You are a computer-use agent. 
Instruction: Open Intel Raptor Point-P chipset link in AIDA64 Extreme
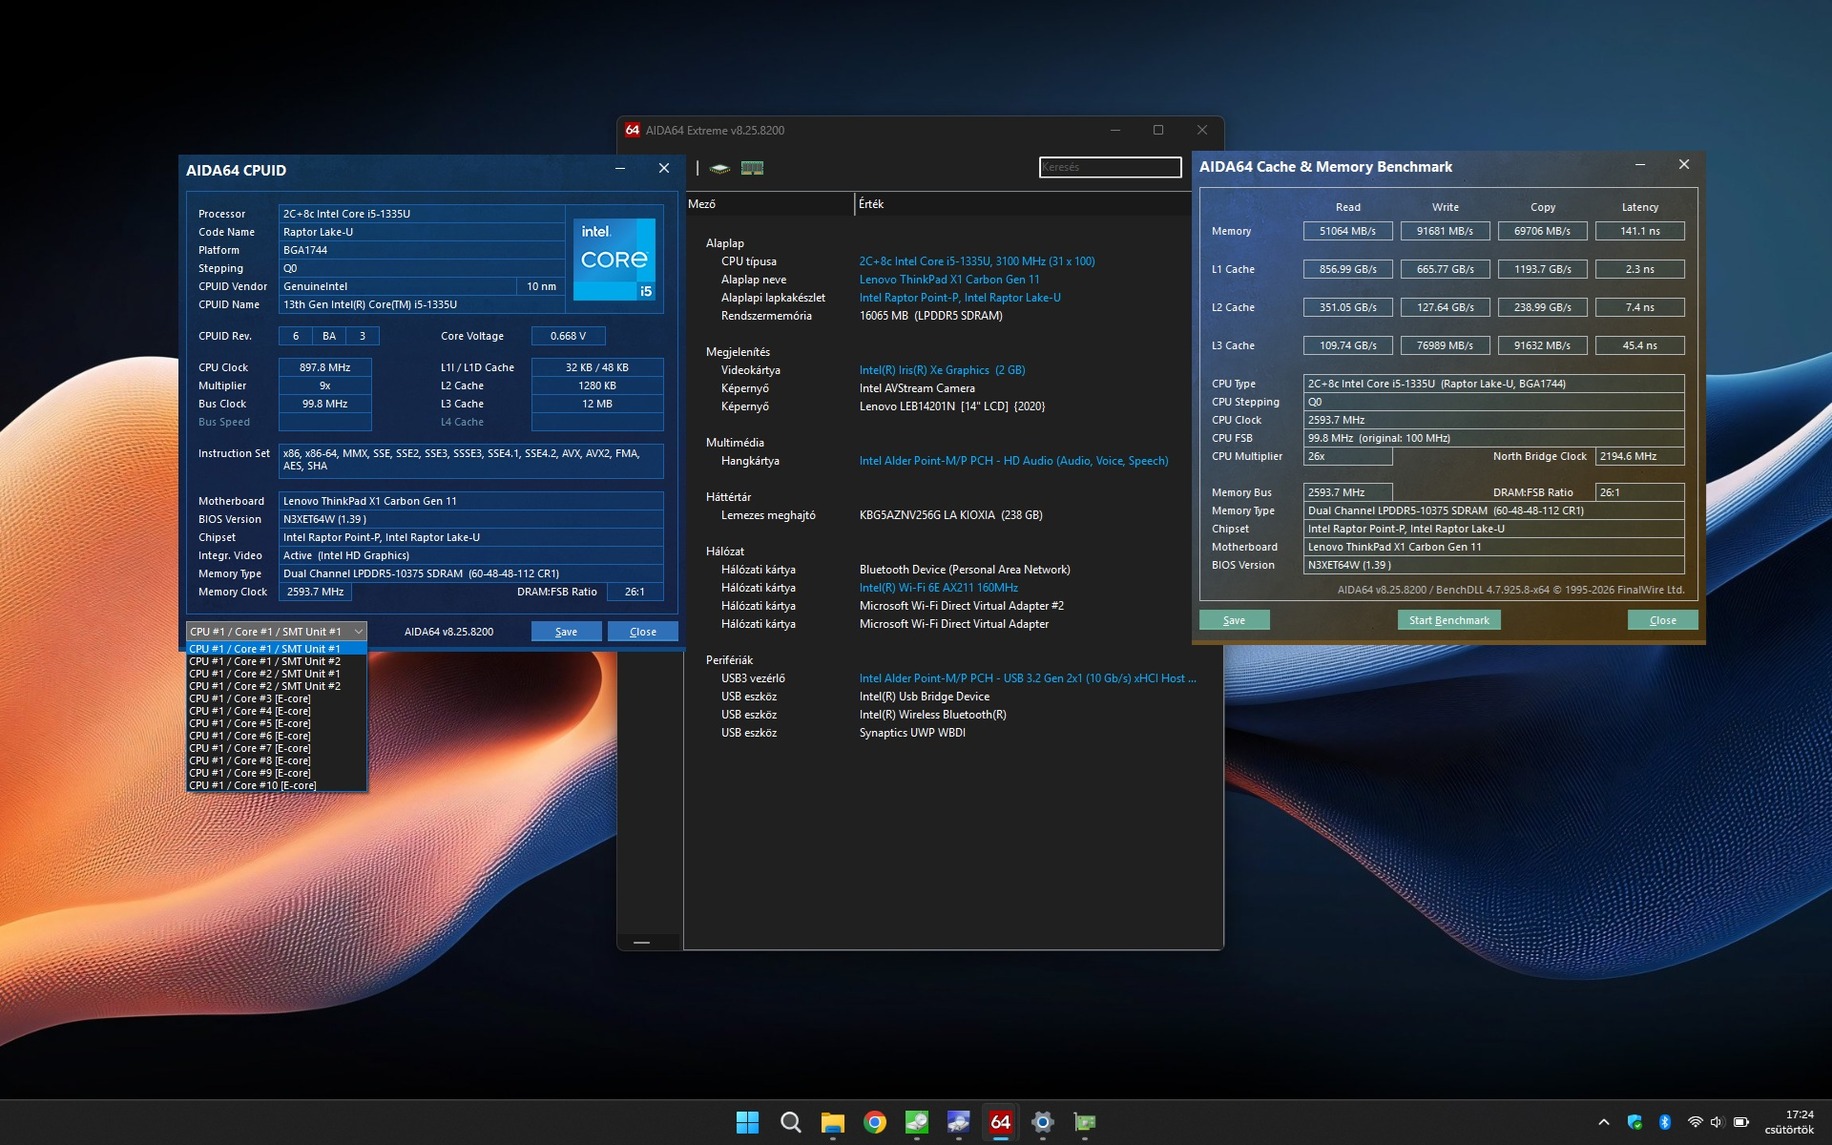pyautogui.click(x=960, y=297)
